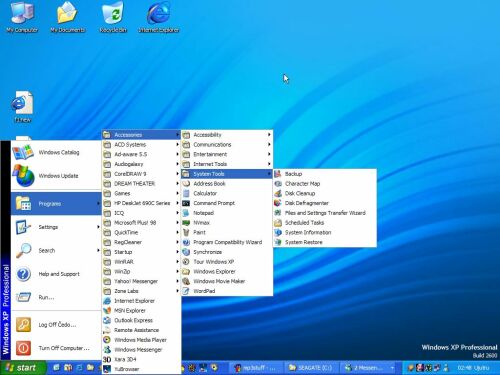Click the Xara 3D4 icon

pyautogui.click(x=107, y=359)
